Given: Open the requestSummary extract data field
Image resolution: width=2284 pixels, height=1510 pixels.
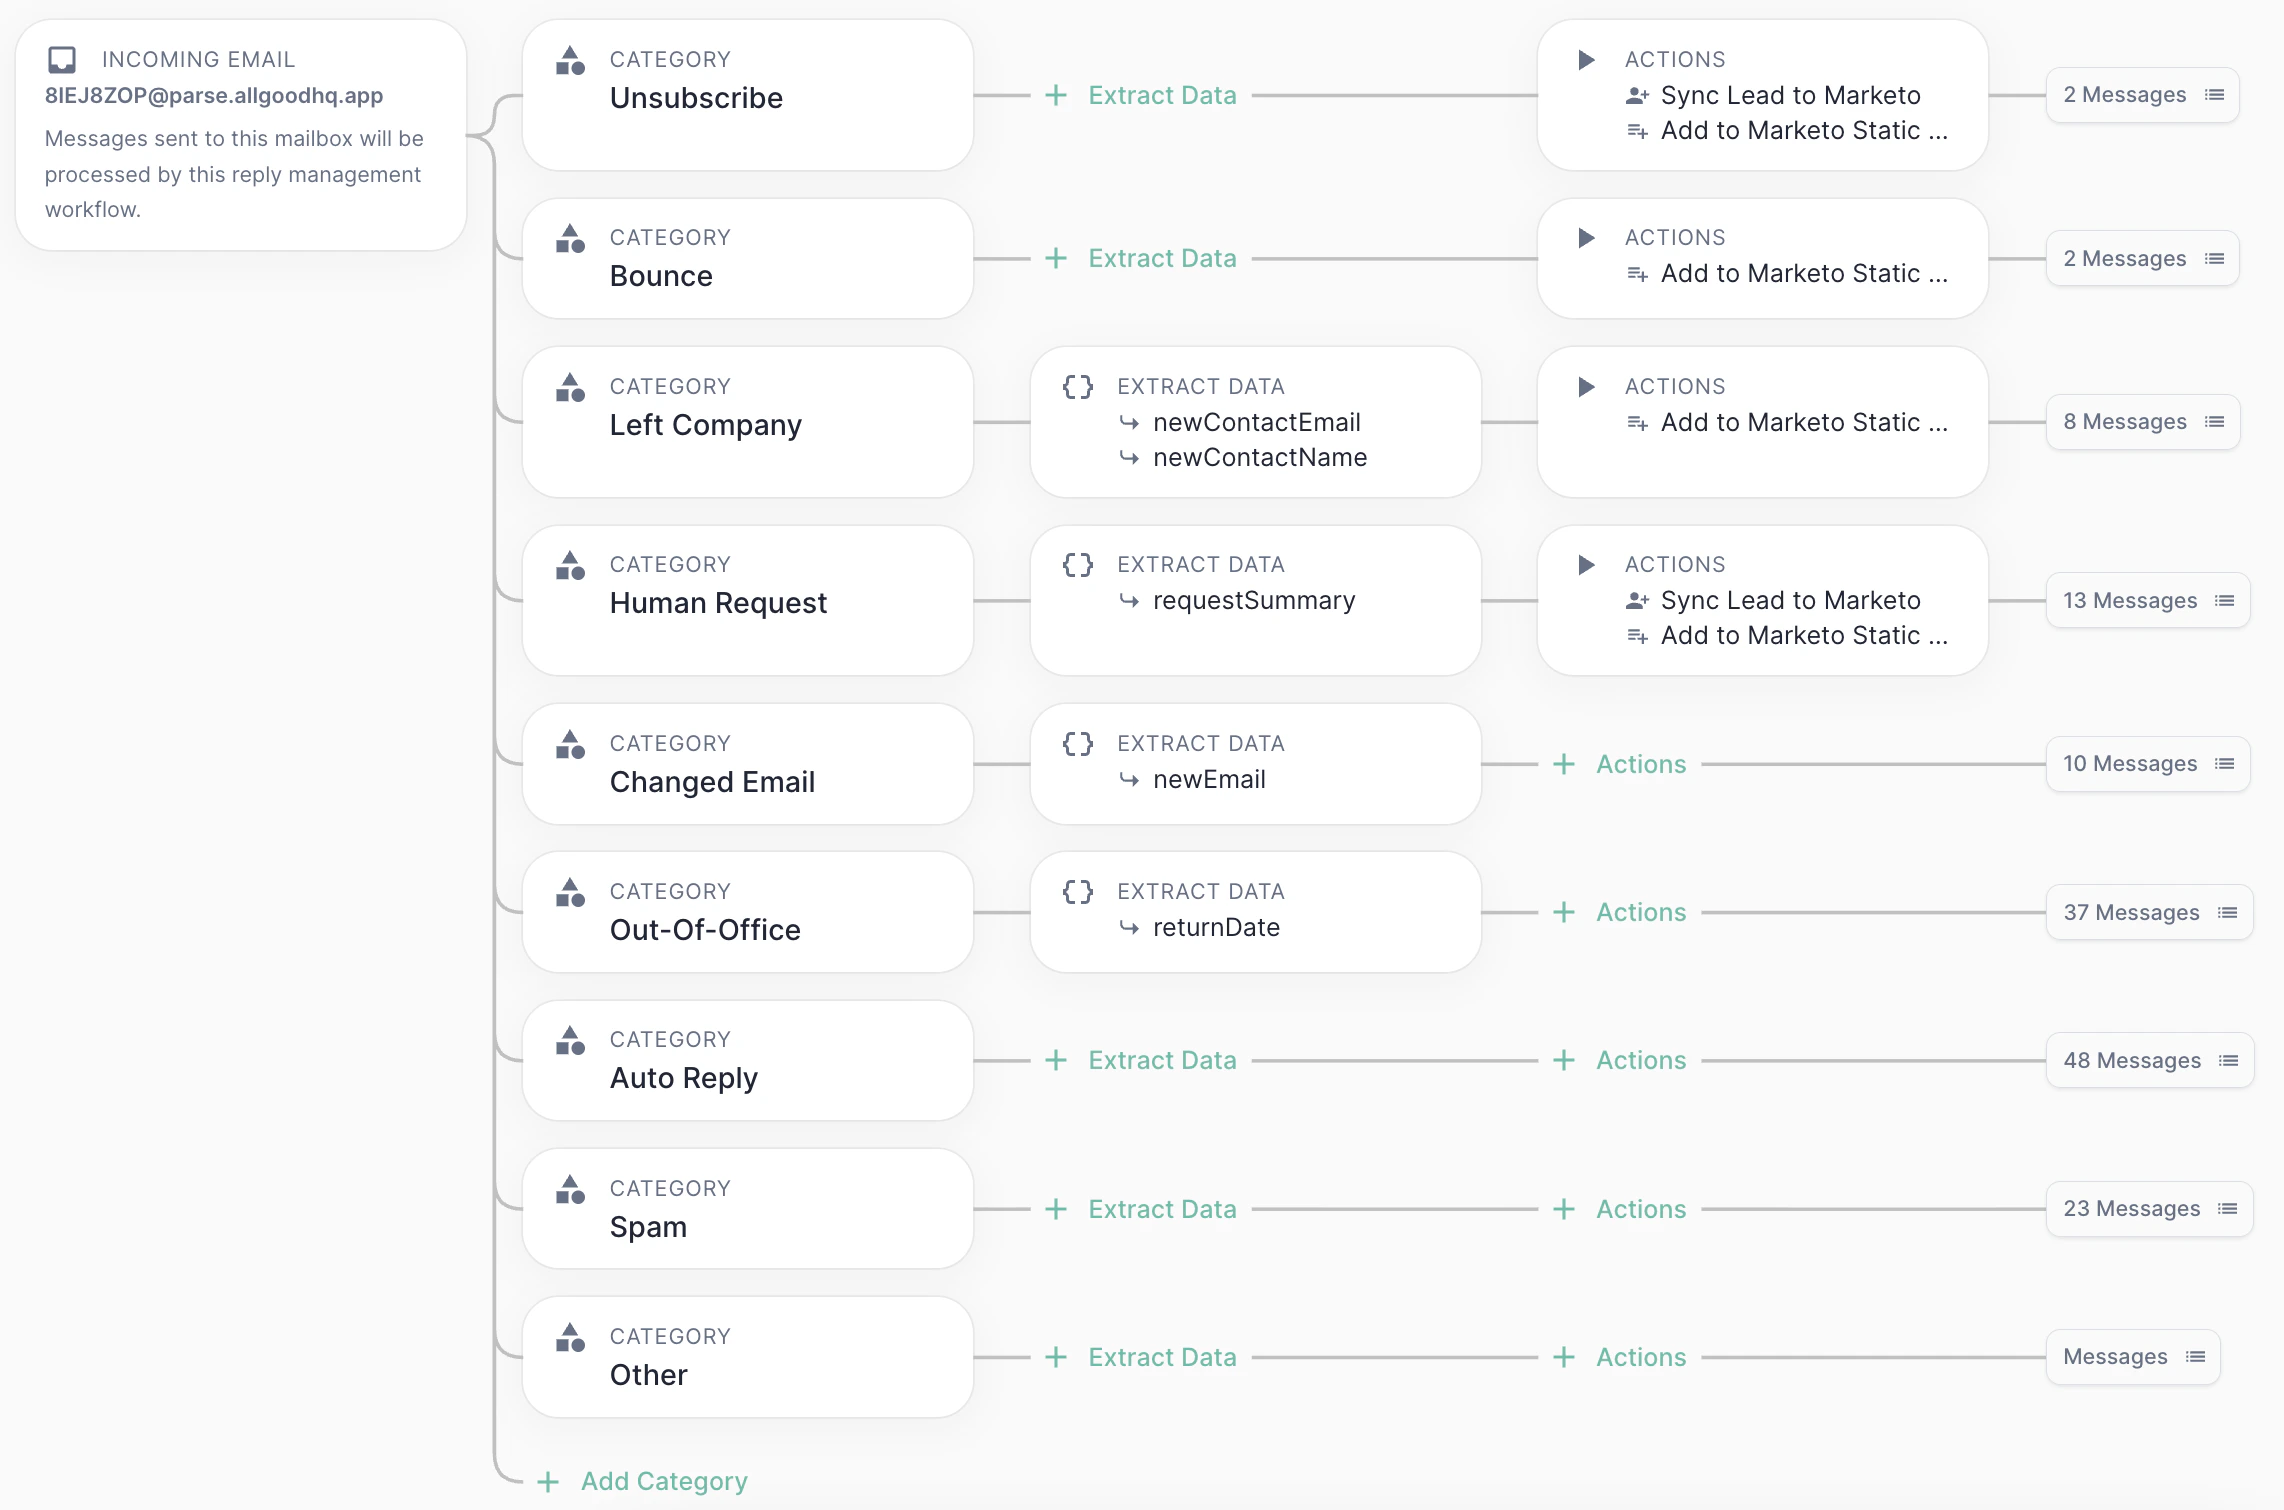Looking at the screenshot, I should tap(1253, 601).
